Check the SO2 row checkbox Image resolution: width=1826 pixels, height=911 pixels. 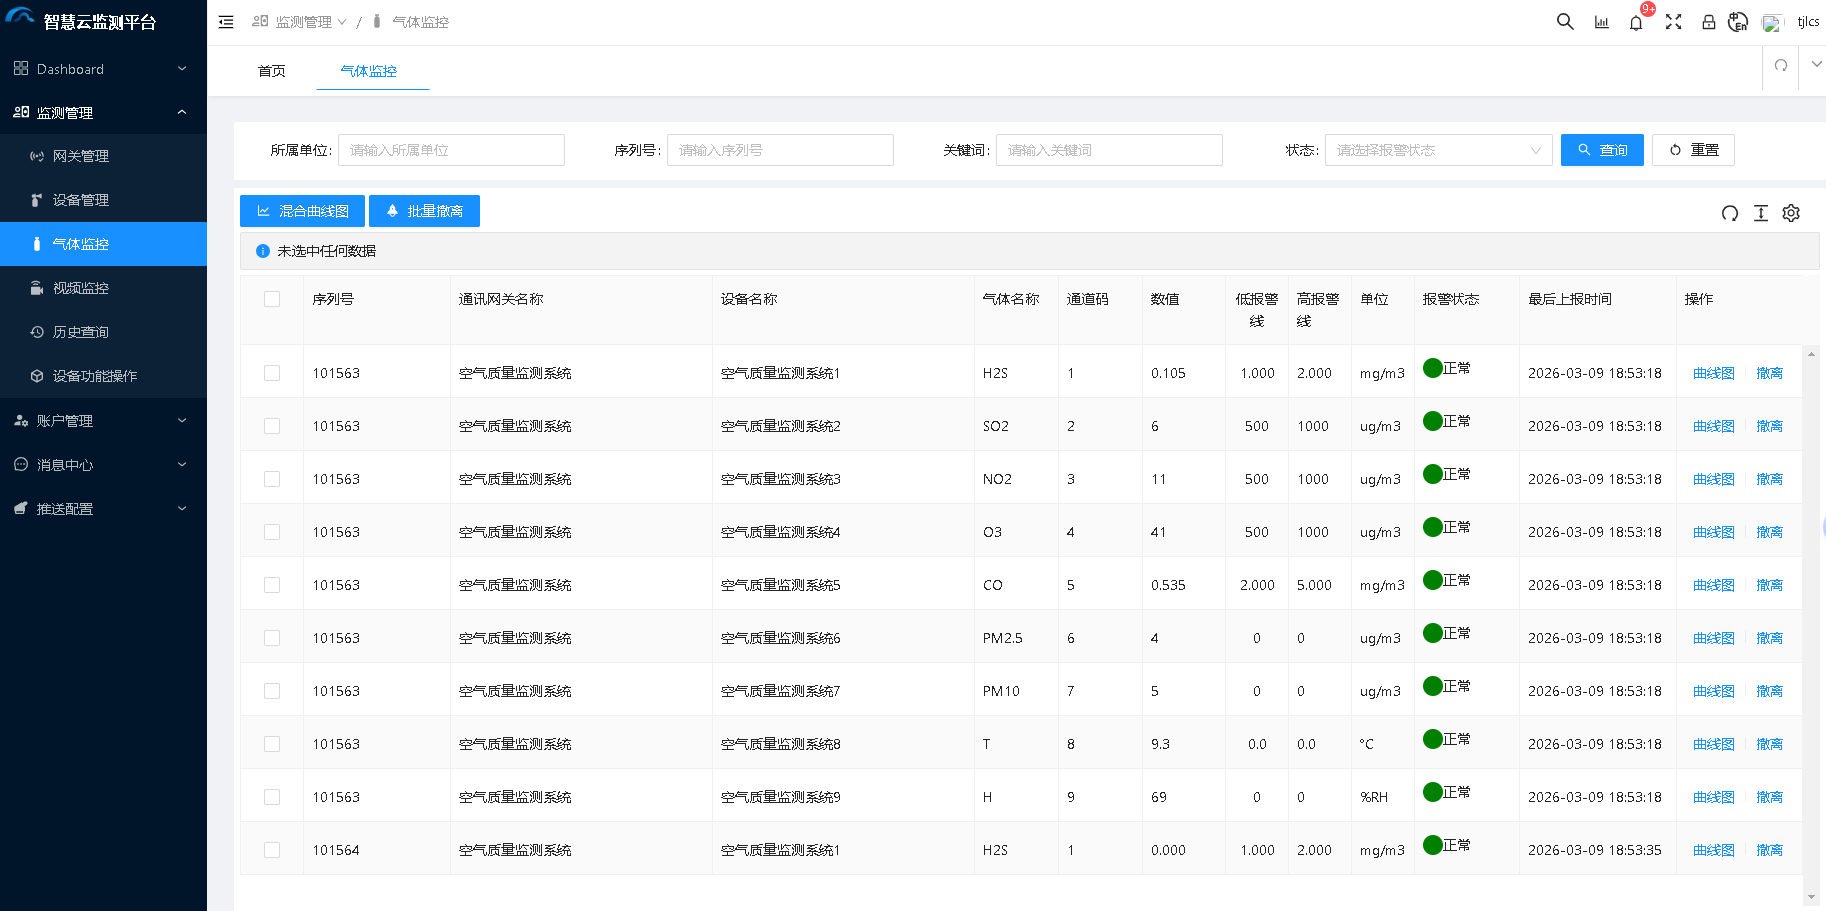[x=272, y=426]
